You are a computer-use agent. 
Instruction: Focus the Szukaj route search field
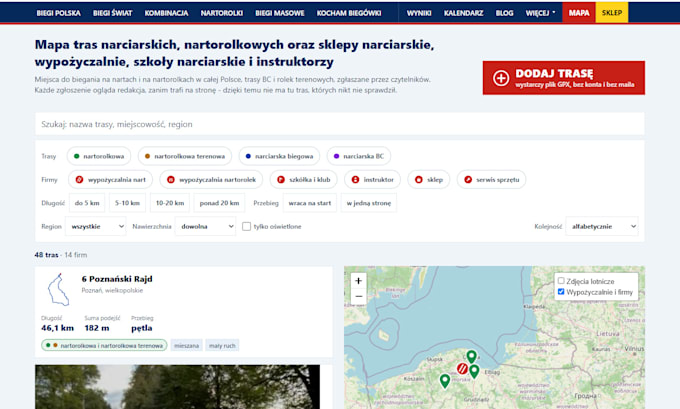click(x=340, y=124)
